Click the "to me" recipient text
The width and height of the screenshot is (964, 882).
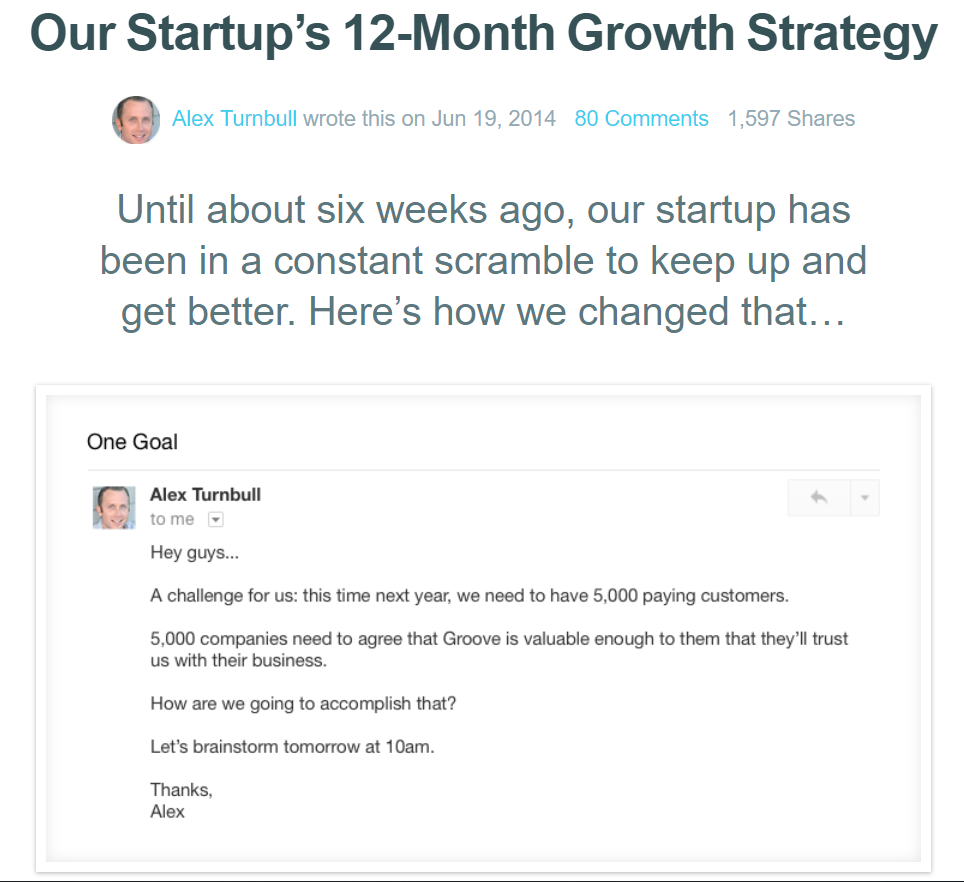172,520
